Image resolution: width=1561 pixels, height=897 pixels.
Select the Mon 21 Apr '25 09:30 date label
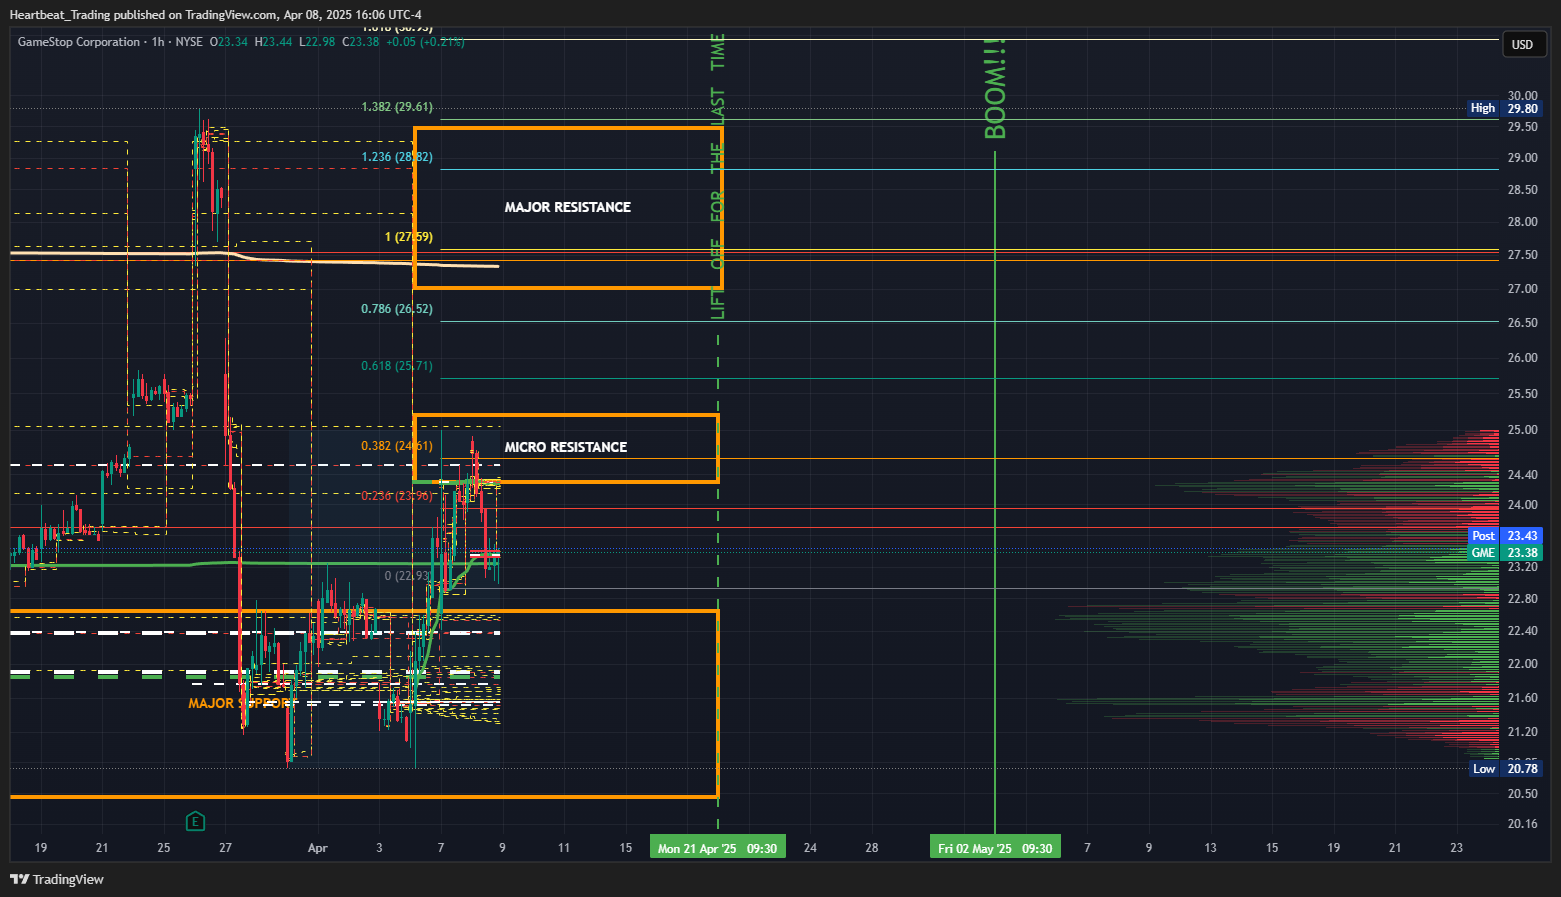coord(718,848)
